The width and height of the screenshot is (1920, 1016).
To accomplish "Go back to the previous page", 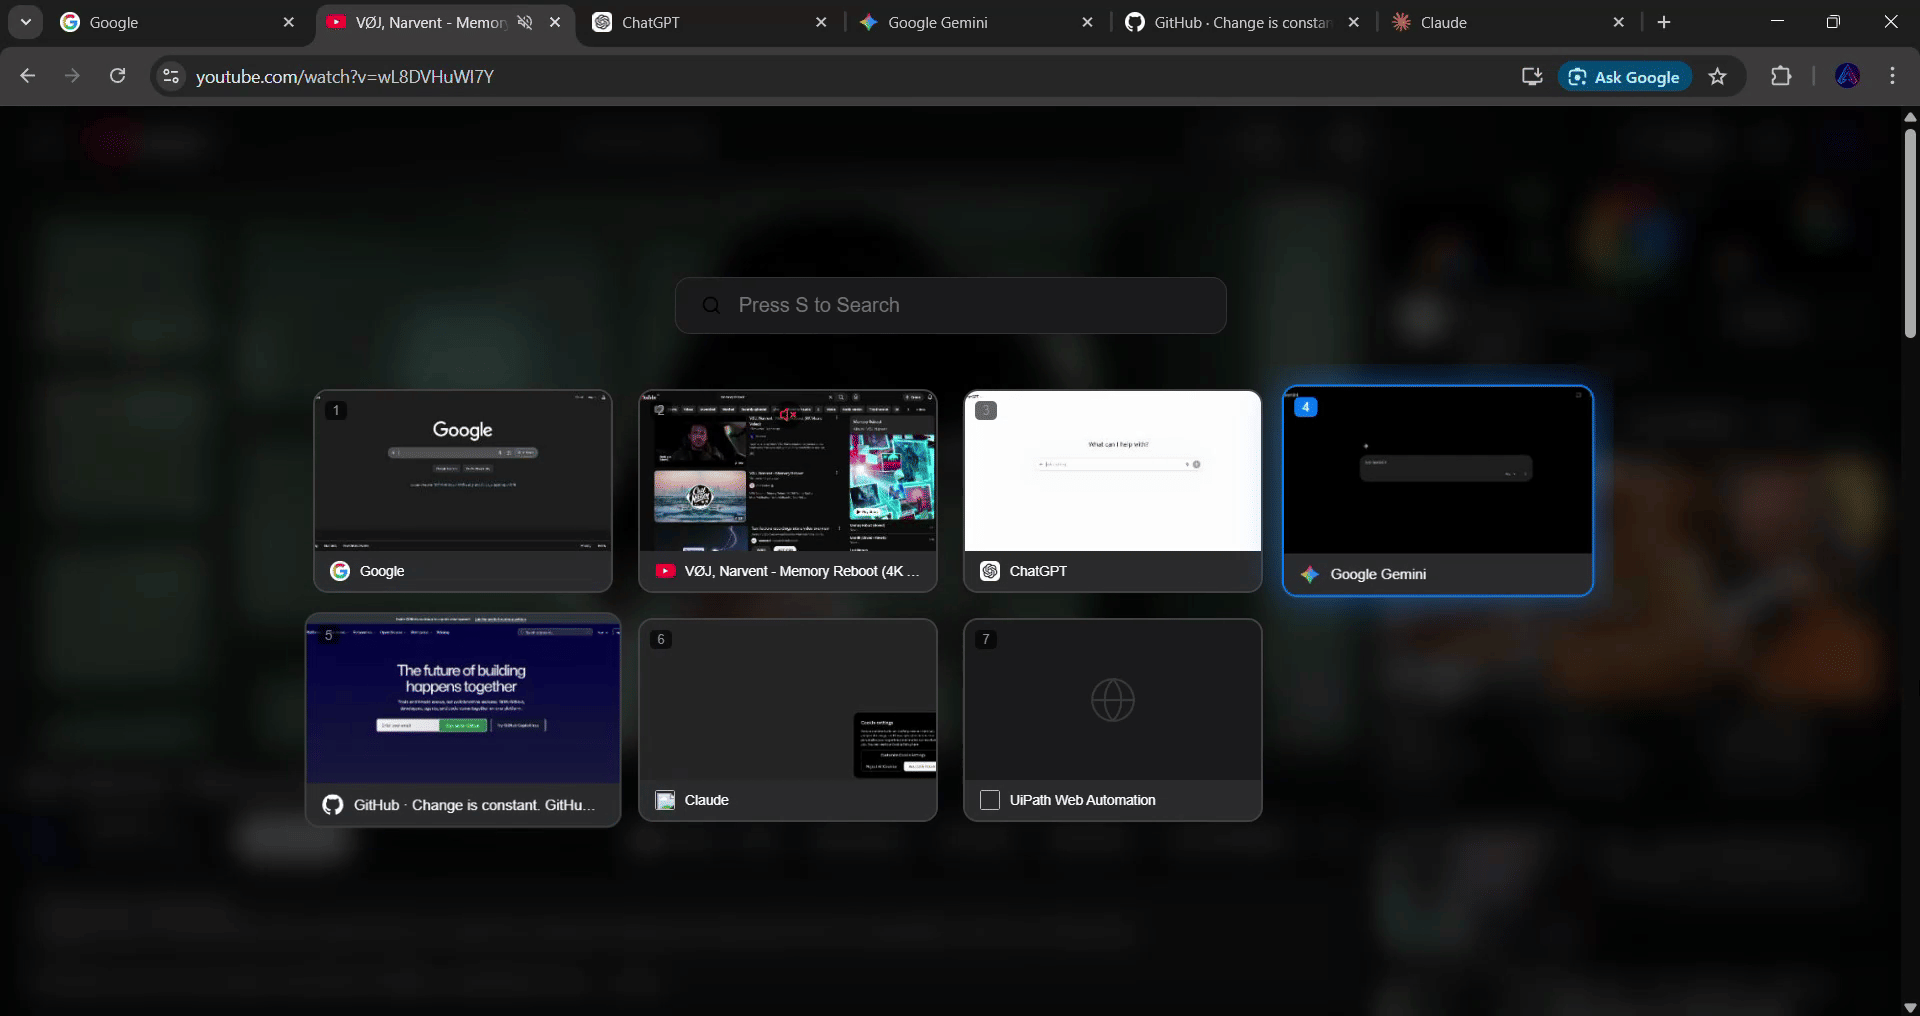I will point(28,76).
